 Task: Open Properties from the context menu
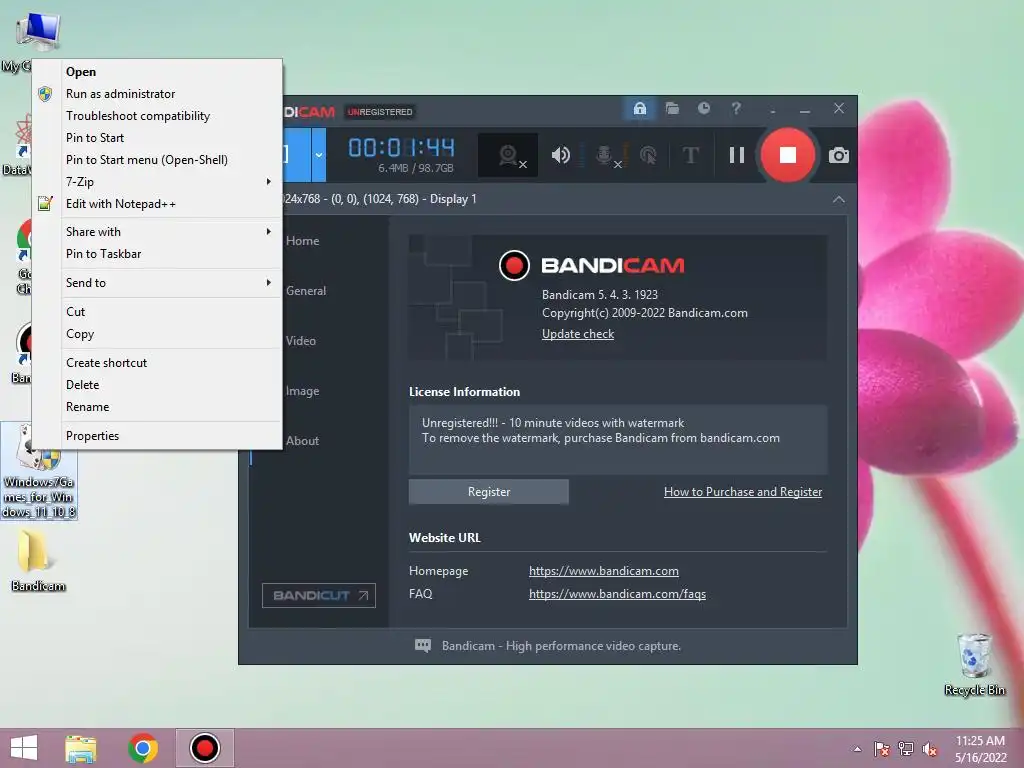pyautogui.click(x=157, y=436)
